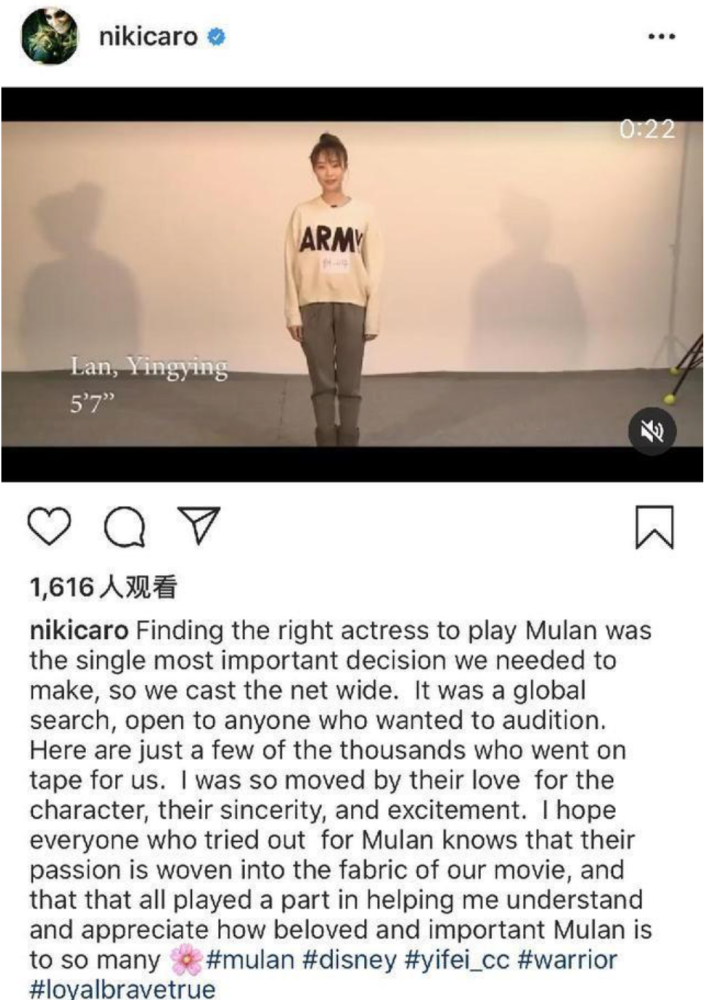This screenshot has width=706, height=1000.
Task: View the 1,616 viewers count
Action: tap(103, 587)
